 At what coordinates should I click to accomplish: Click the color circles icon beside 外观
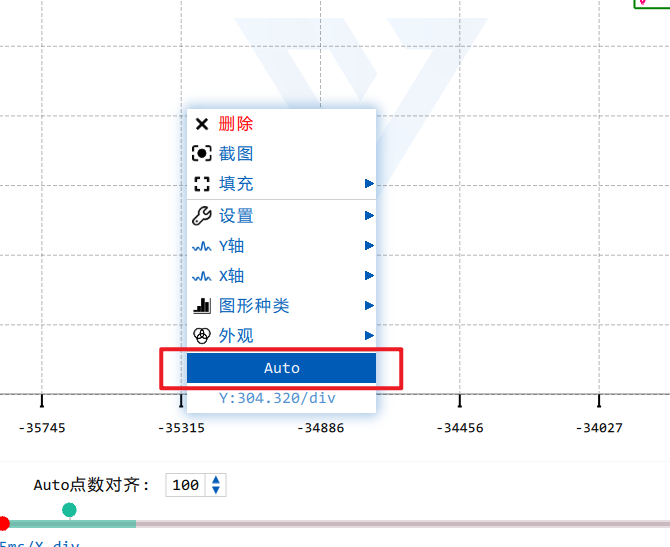click(202, 336)
